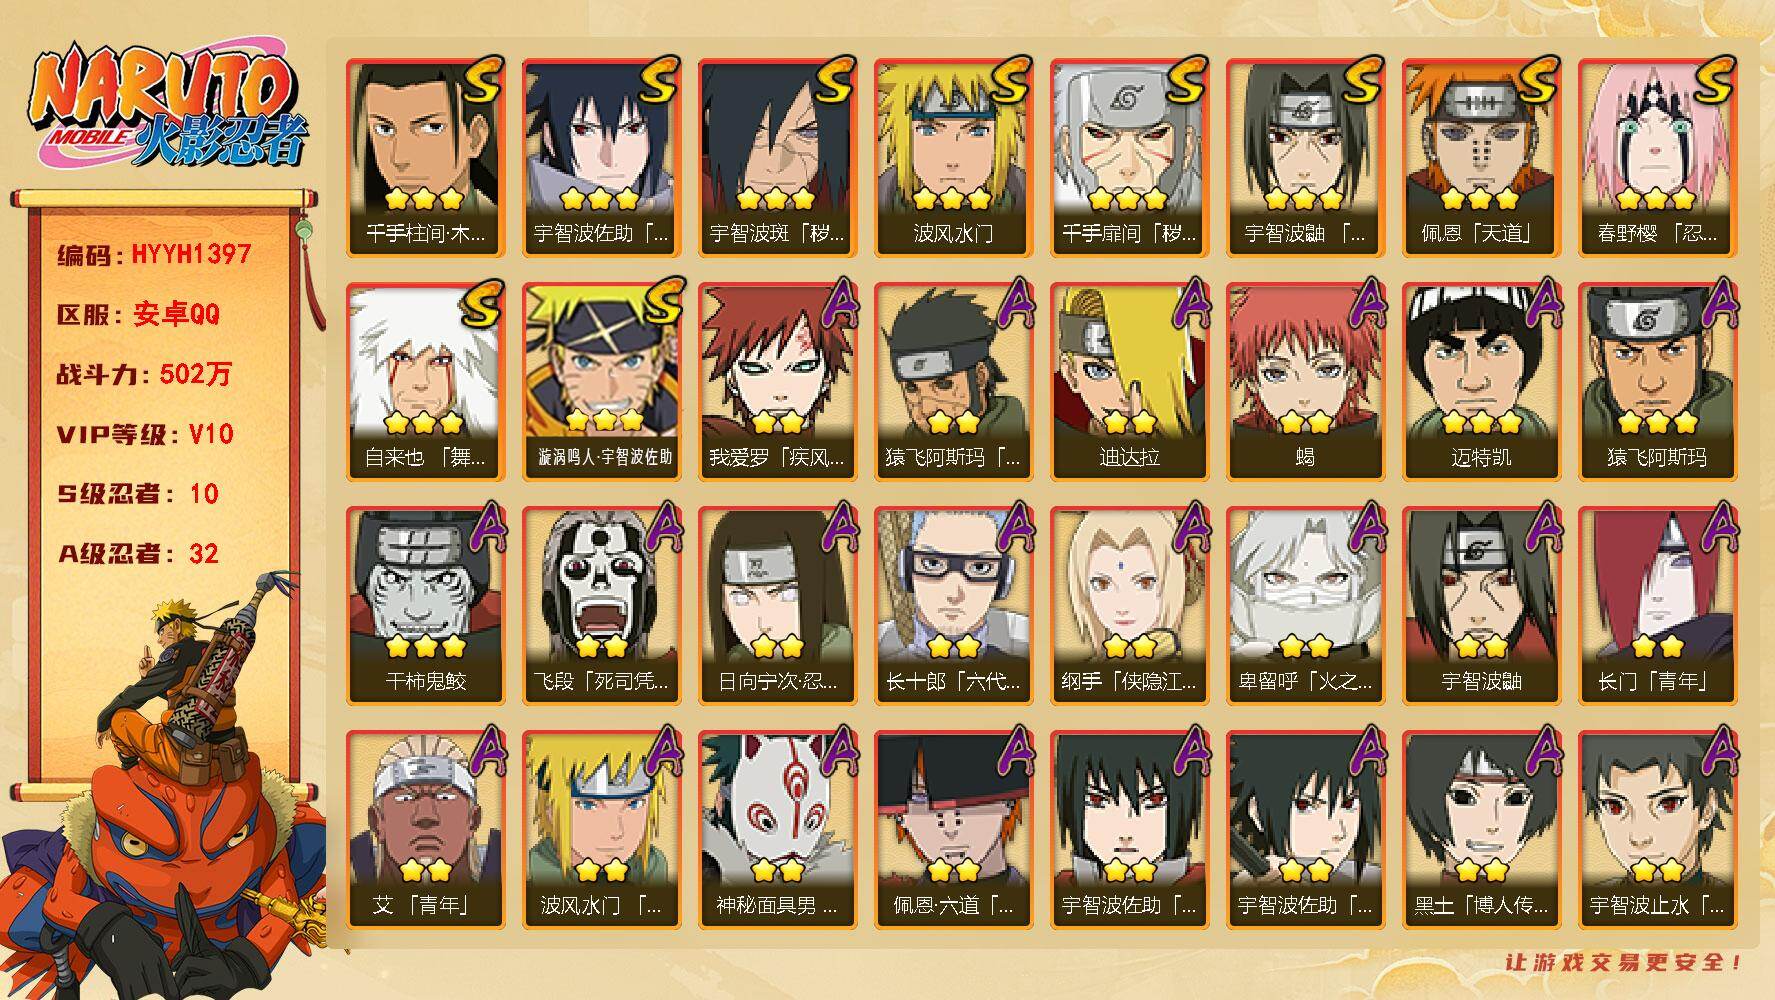Click the Naruto Mobile 火影忍者 logo
Screen dimensions: 1775x1000
(166, 108)
